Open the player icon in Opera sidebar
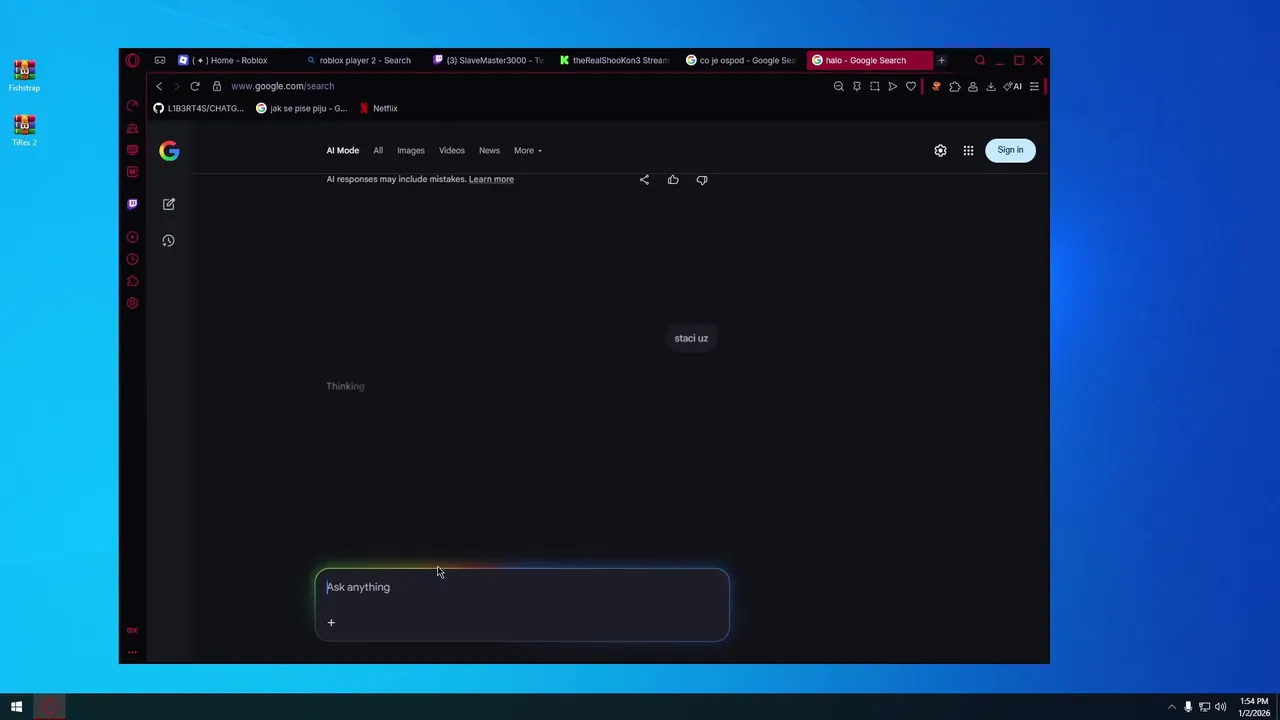Image resolution: width=1280 pixels, height=720 pixels. click(132, 238)
